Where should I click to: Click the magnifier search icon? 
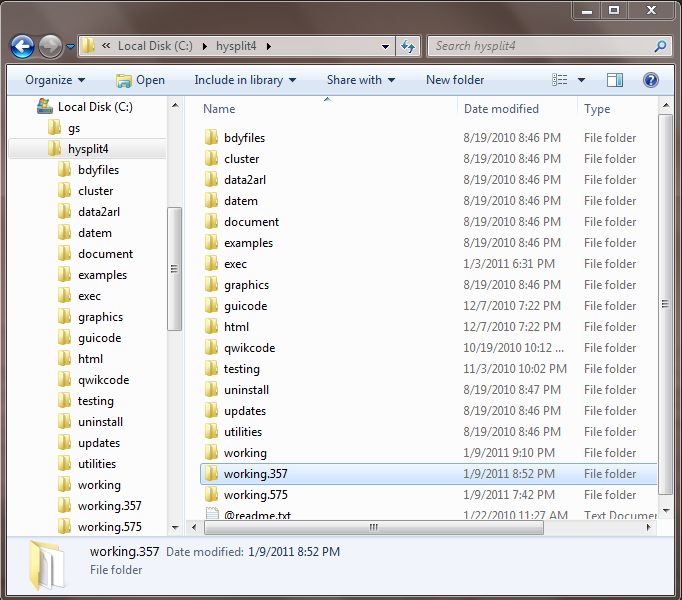click(x=660, y=46)
